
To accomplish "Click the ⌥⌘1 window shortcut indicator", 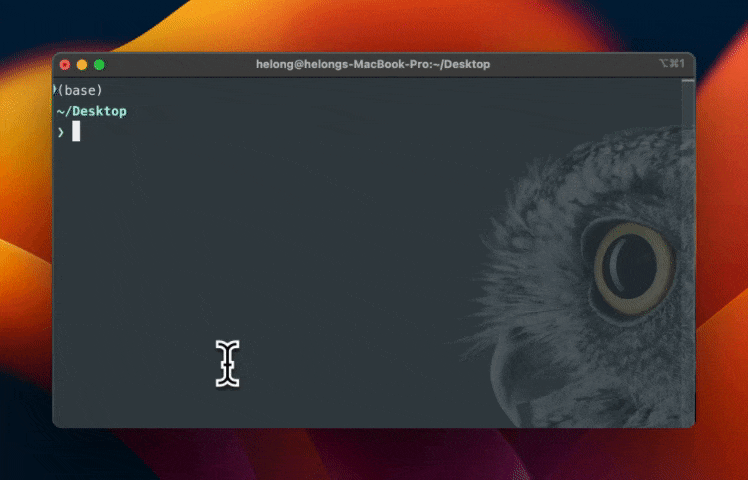I will (672, 64).
